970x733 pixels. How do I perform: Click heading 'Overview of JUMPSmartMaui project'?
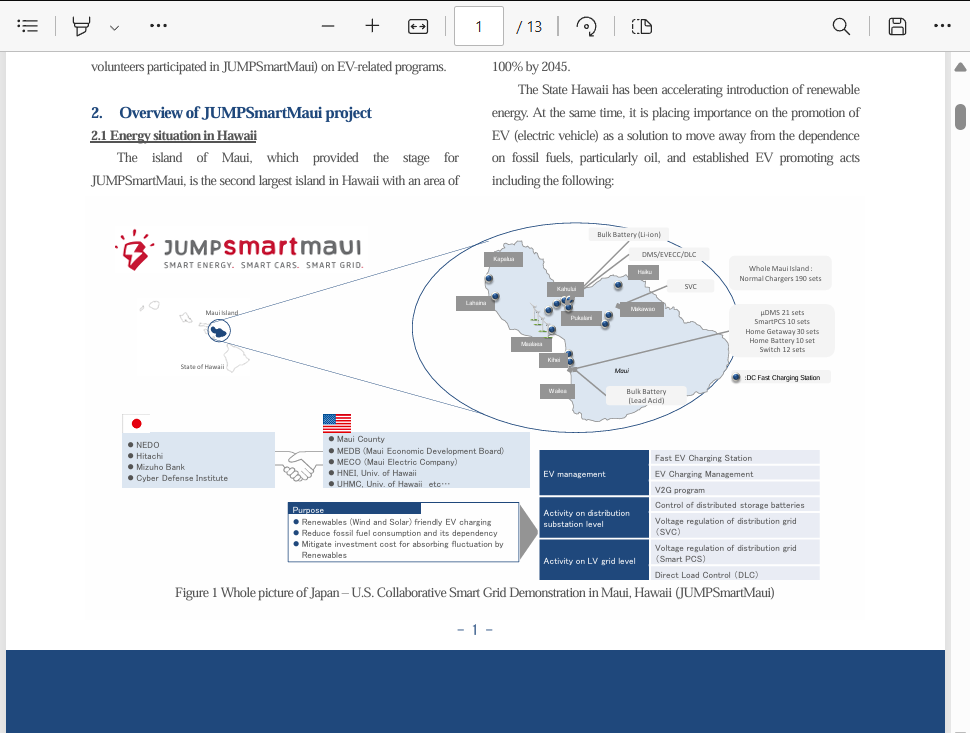click(x=245, y=113)
